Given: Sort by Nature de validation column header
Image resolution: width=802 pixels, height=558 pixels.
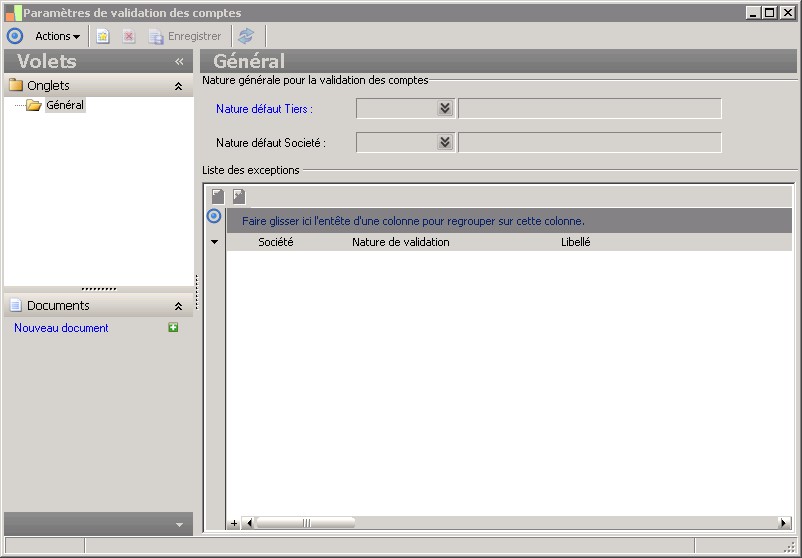Looking at the screenshot, I should pyautogui.click(x=400, y=242).
